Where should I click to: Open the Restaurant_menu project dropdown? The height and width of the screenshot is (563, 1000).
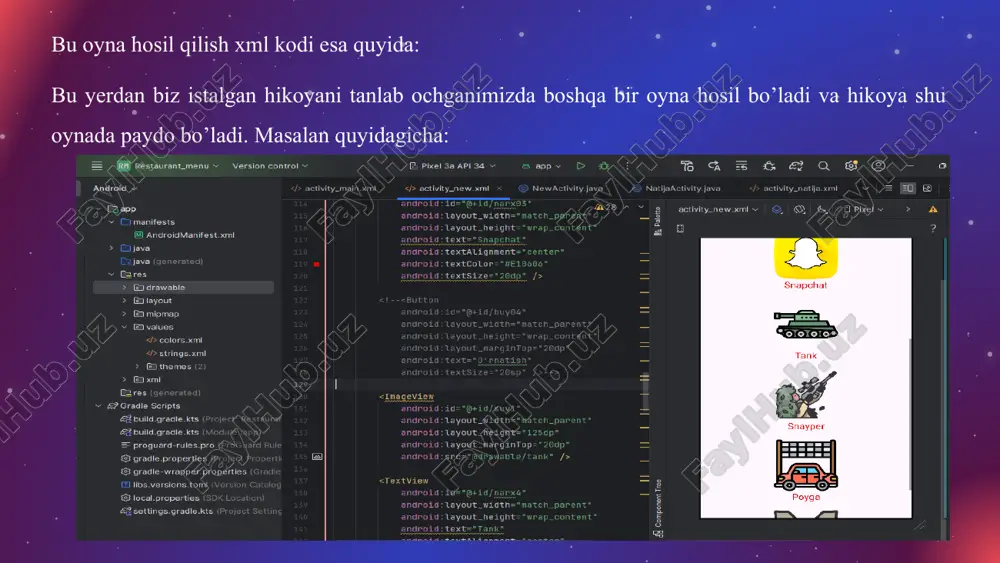tap(168, 166)
